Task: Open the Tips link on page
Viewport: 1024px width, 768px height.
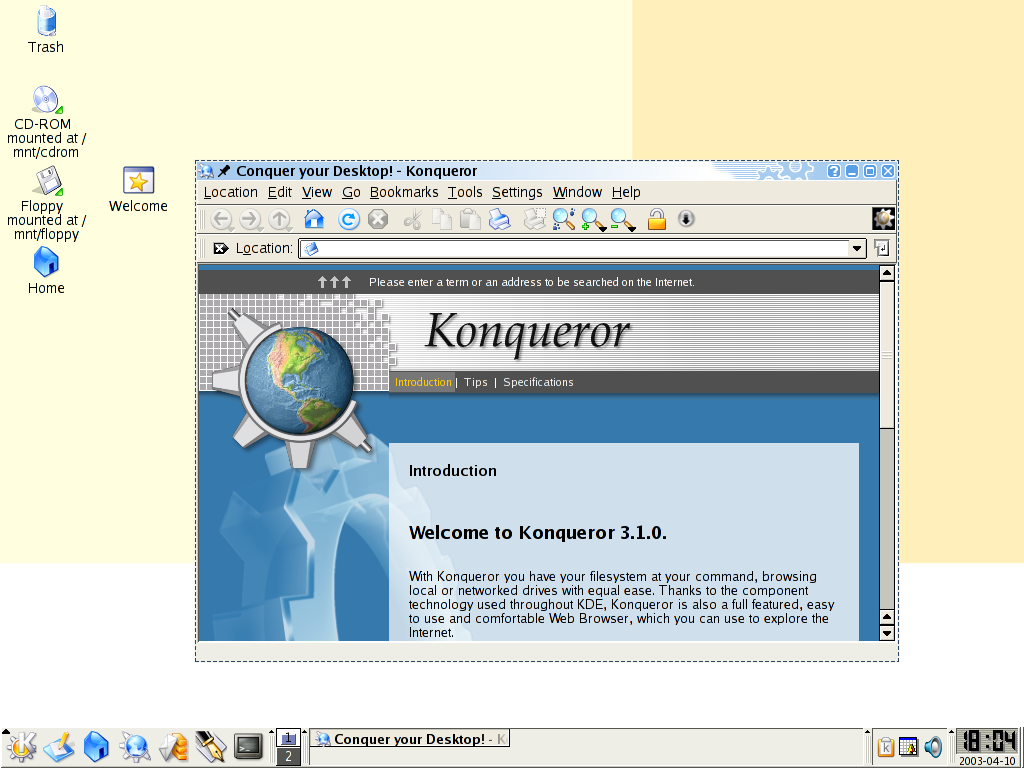Action: click(x=475, y=382)
